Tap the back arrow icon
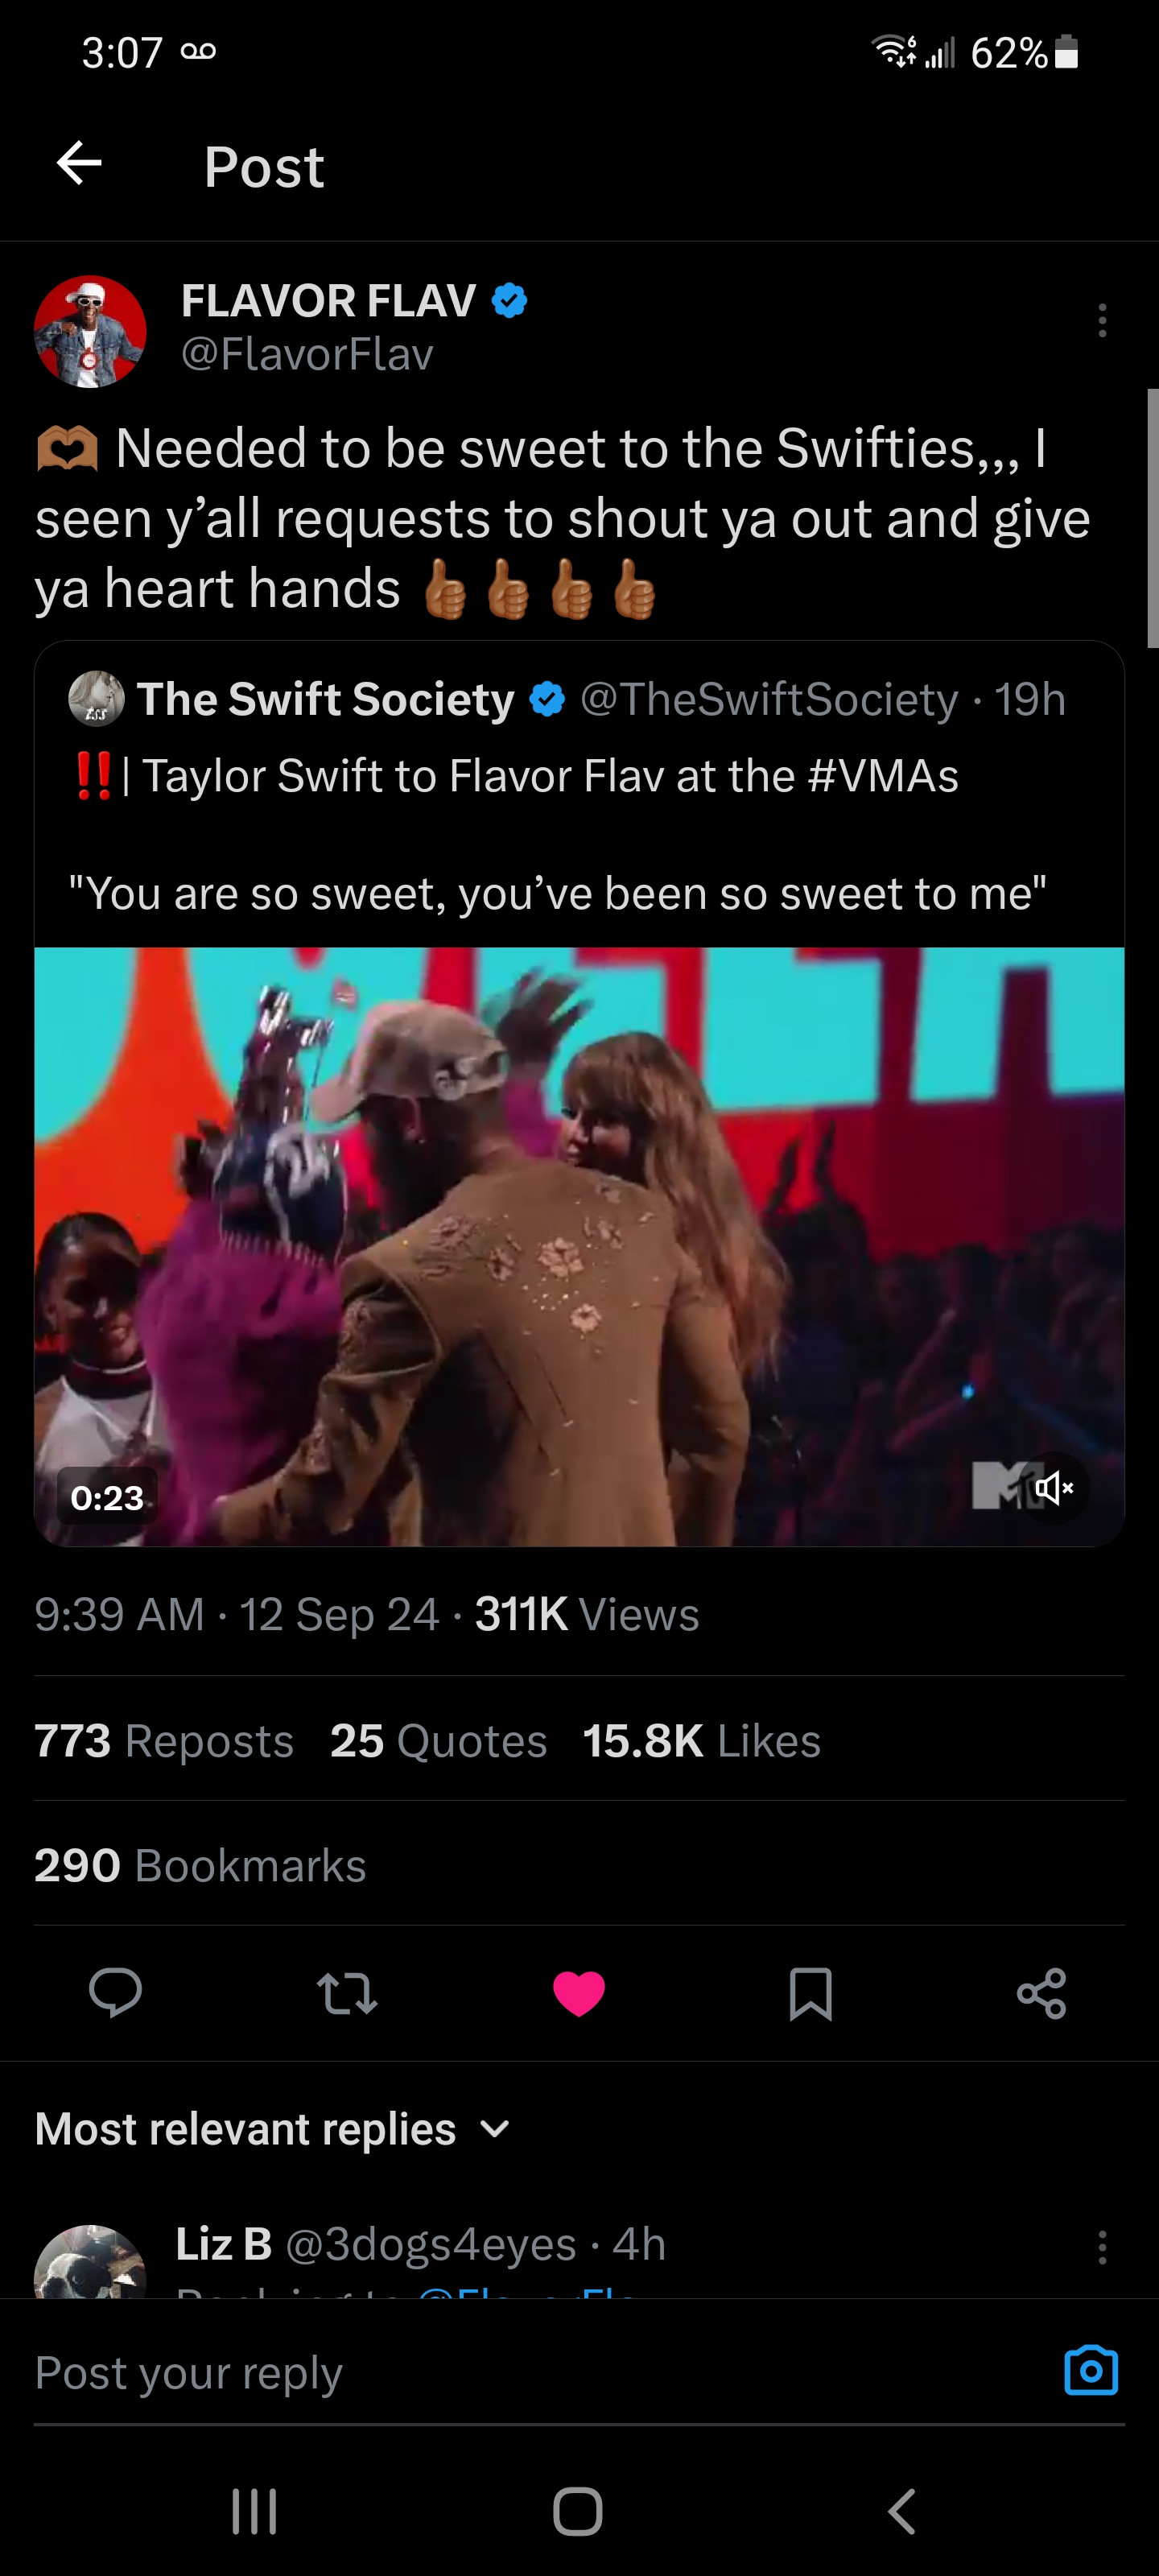 [x=79, y=164]
